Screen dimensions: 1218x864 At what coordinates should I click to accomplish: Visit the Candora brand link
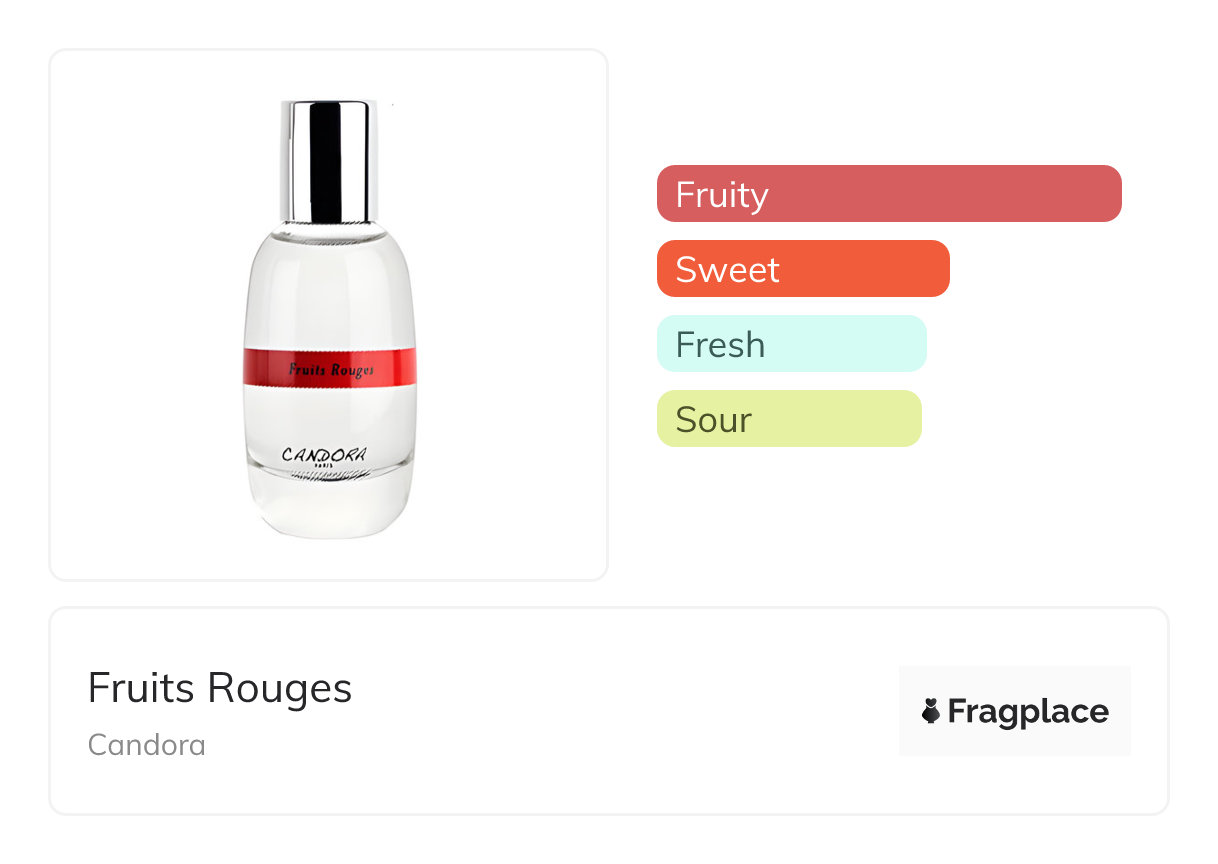147,745
